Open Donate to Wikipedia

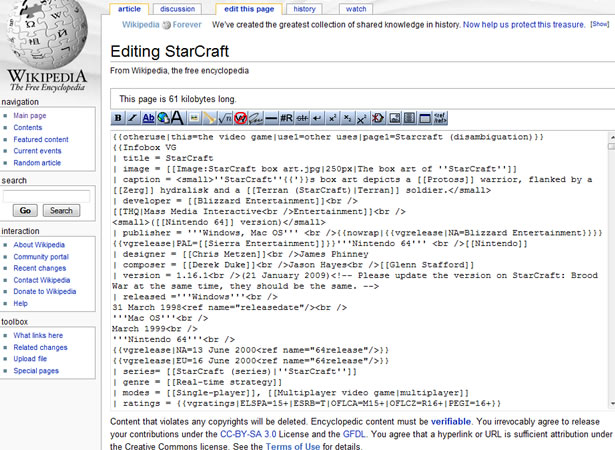click(45, 291)
